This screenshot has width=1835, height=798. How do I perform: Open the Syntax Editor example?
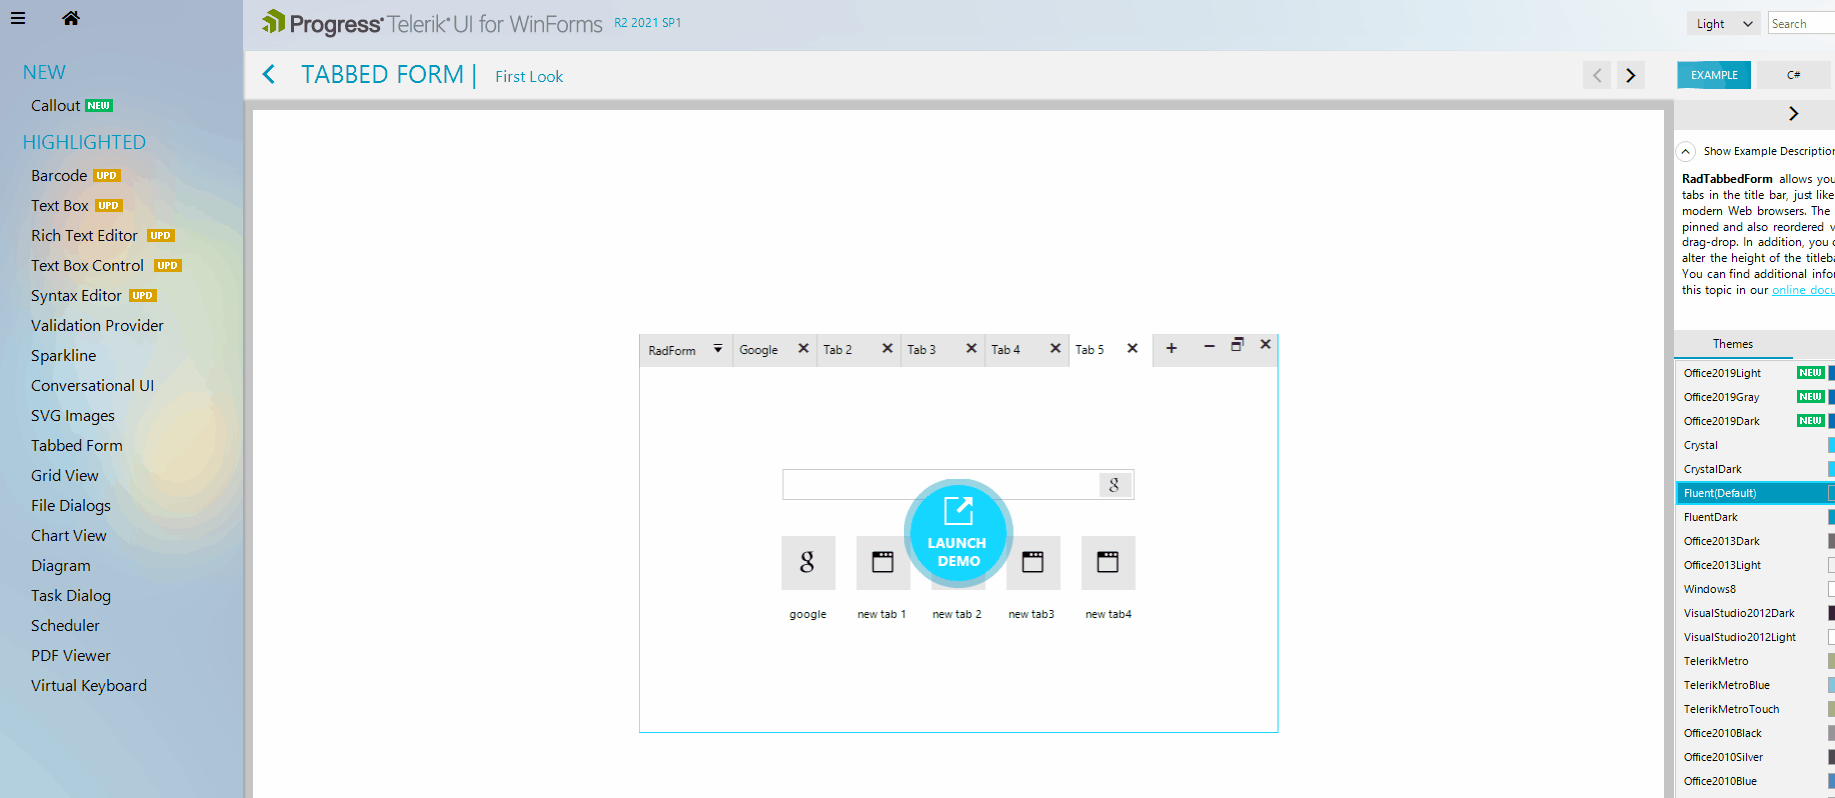(76, 295)
